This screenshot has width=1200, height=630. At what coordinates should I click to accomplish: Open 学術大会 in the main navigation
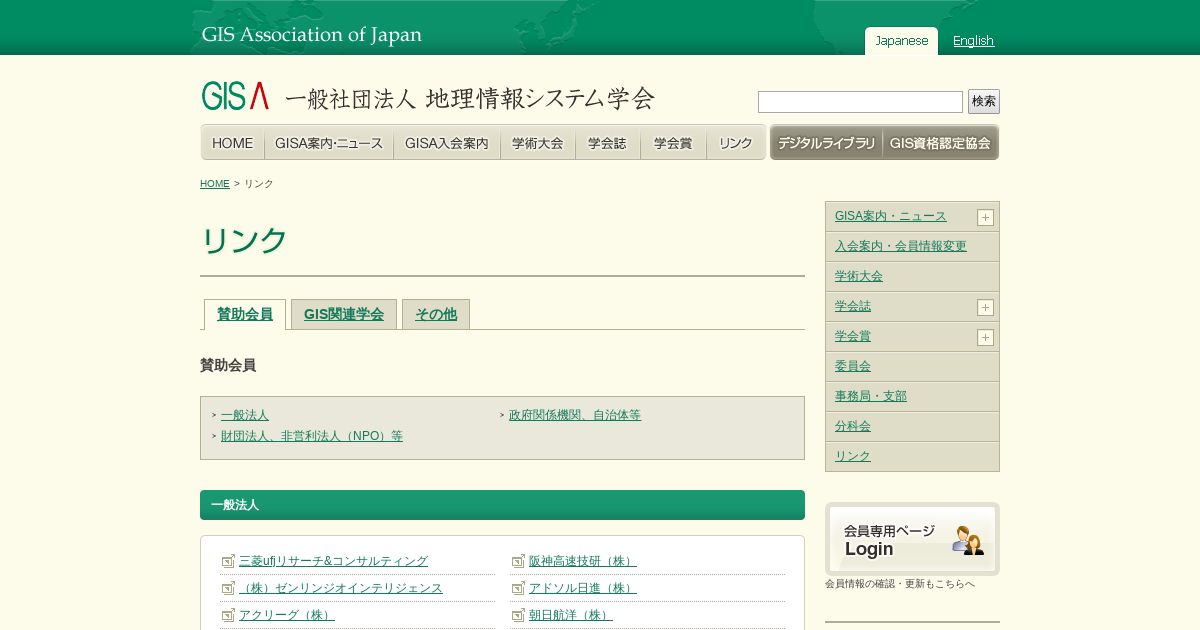(538, 143)
